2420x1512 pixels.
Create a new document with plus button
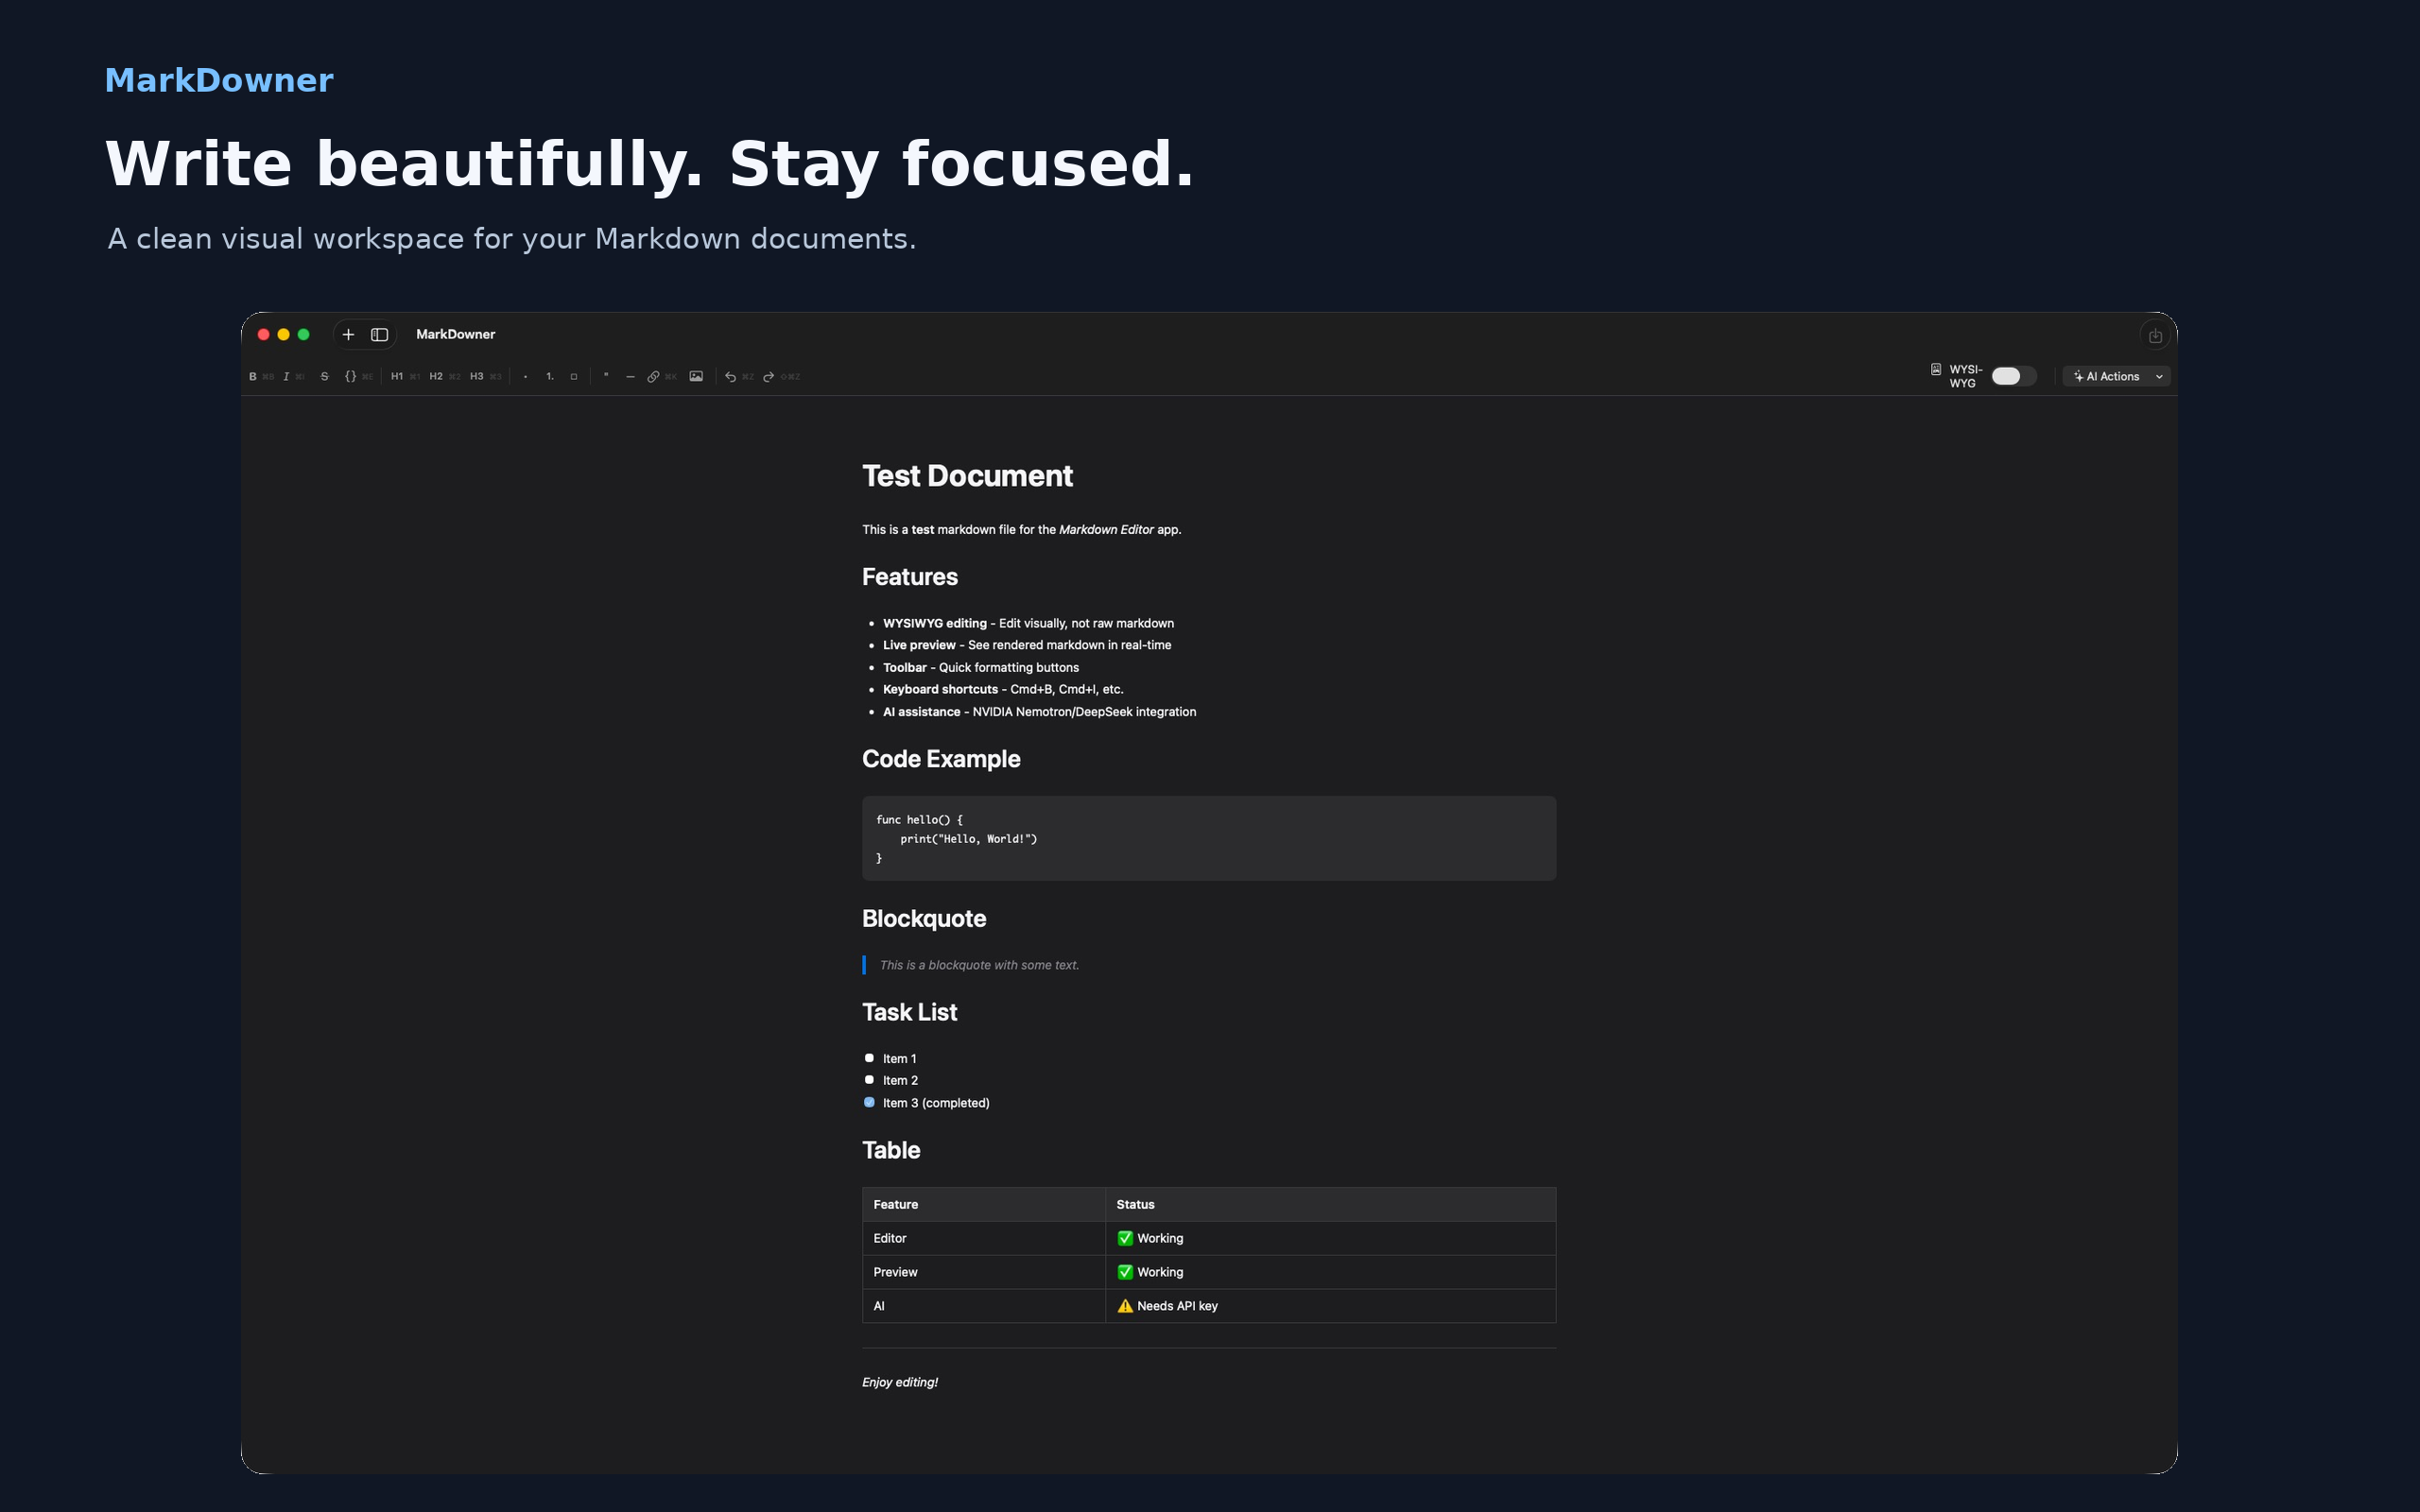pyautogui.click(x=348, y=335)
